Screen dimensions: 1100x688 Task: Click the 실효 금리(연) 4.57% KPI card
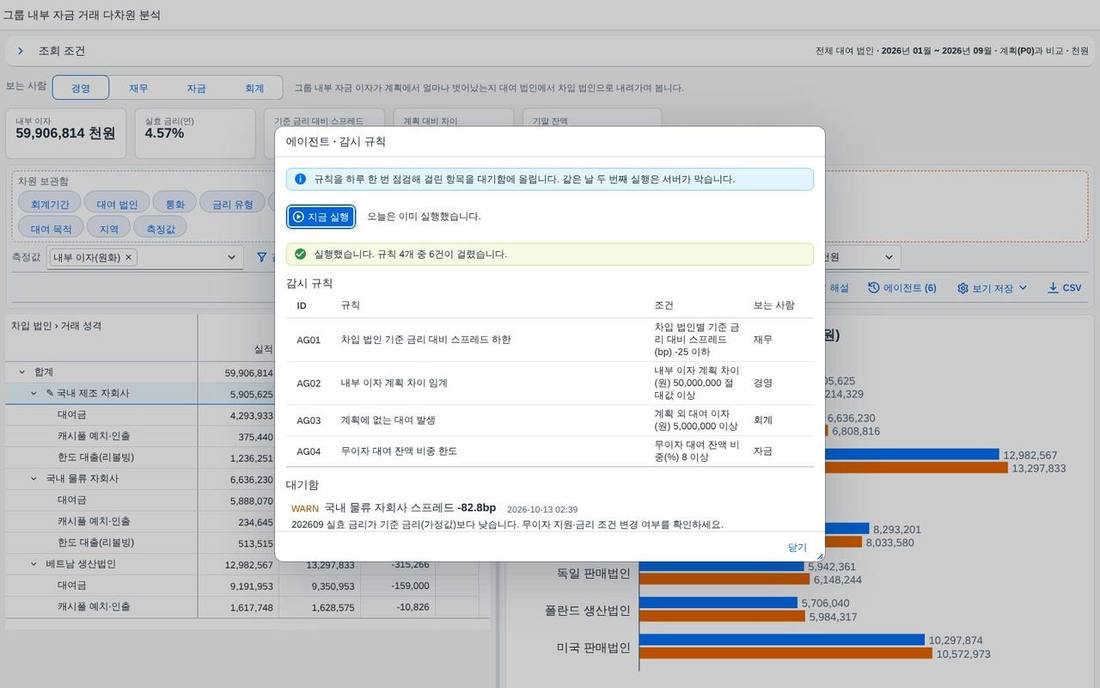click(195, 133)
